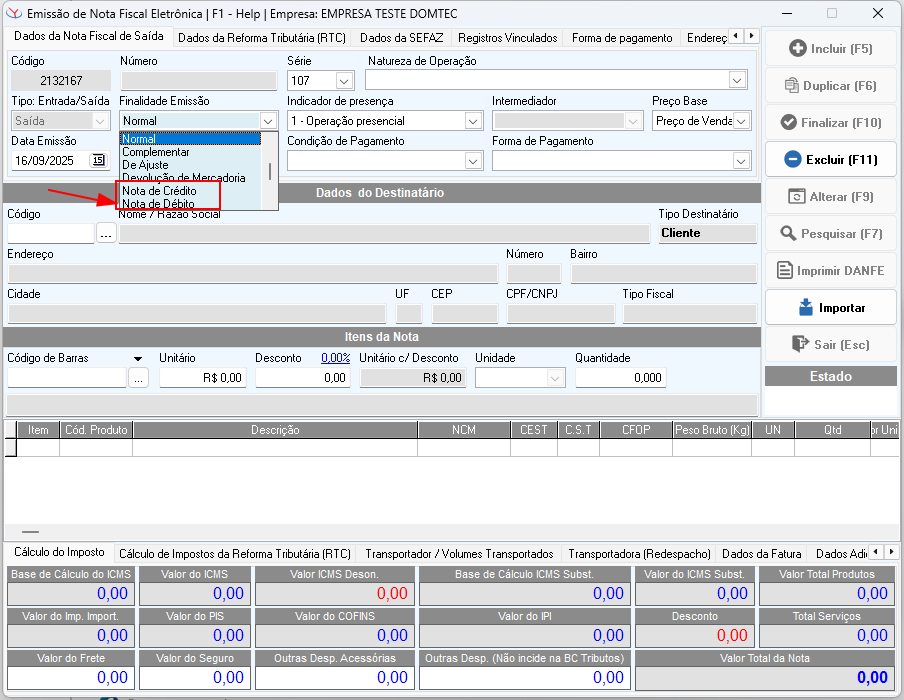Click the Finalizar (F10) checkmark icon
904x700 pixels.
(787, 122)
